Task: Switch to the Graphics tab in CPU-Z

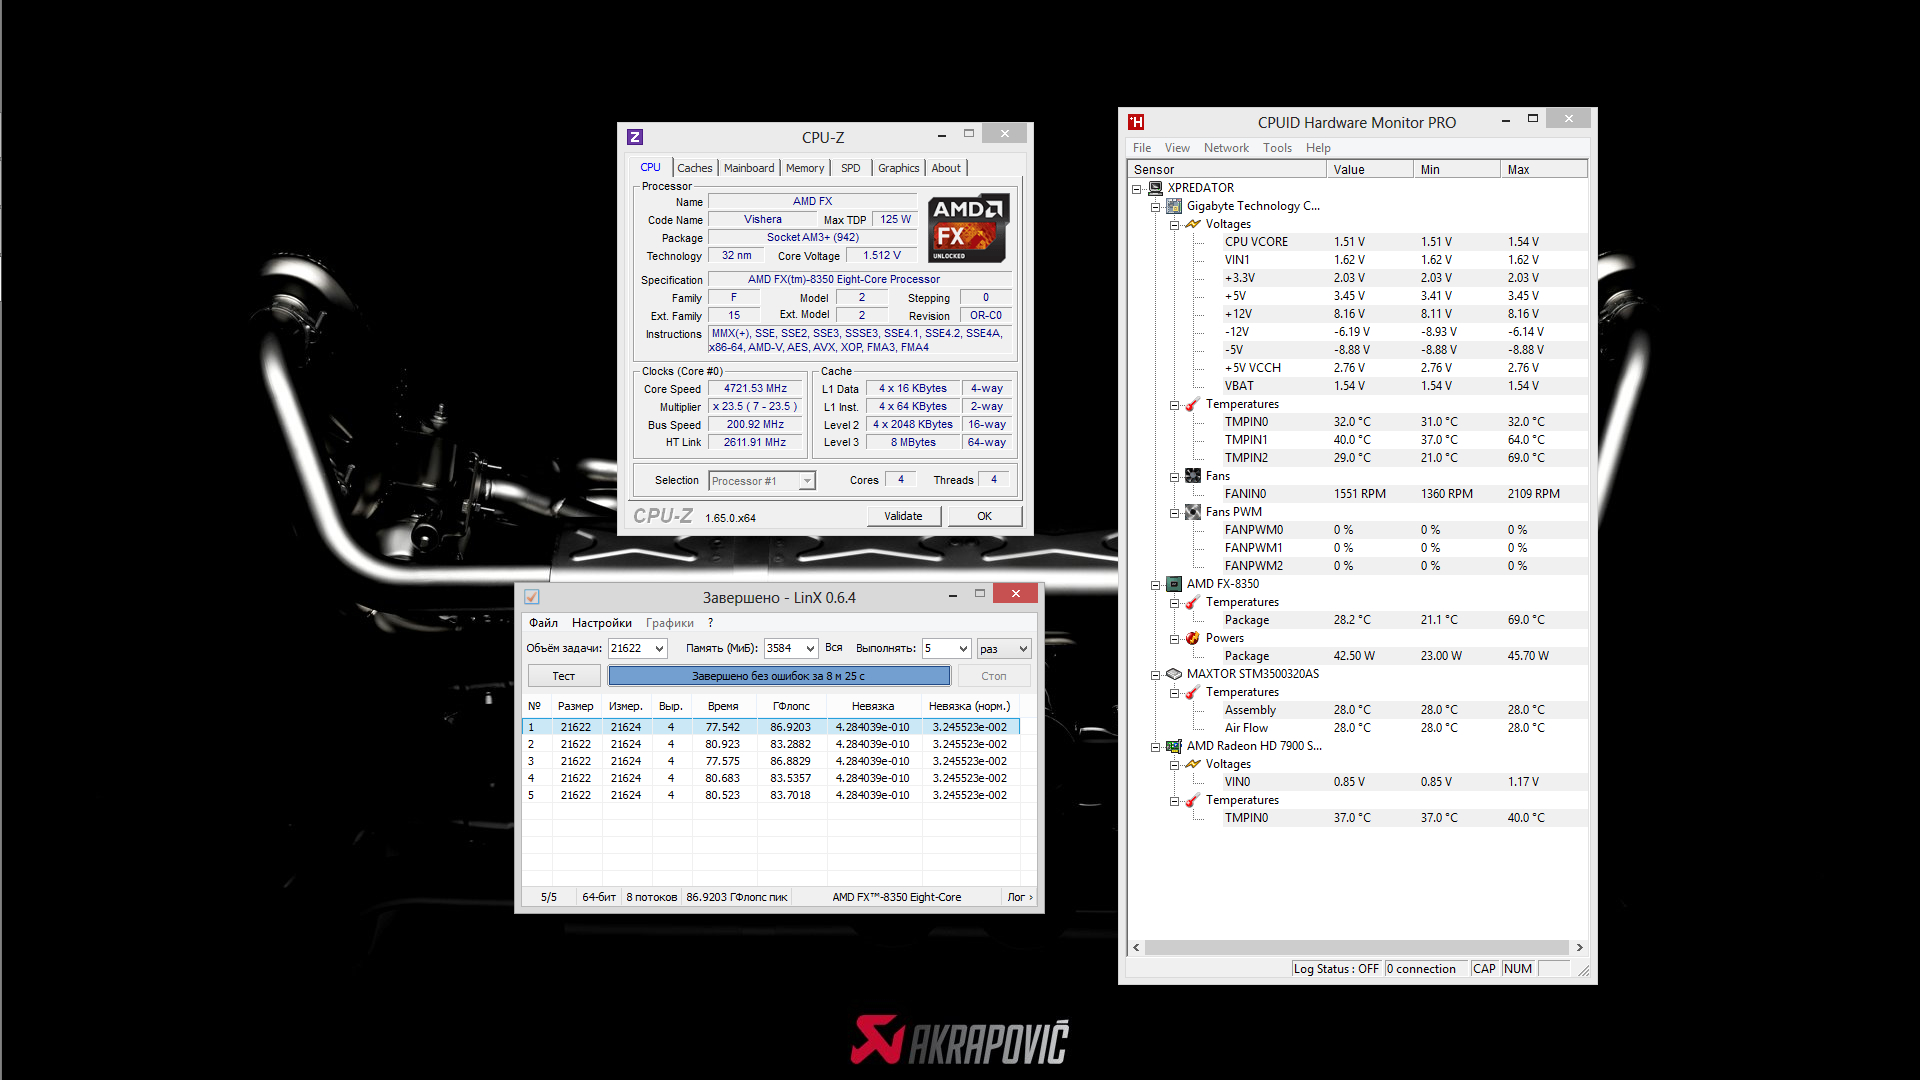Action: [x=899, y=168]
